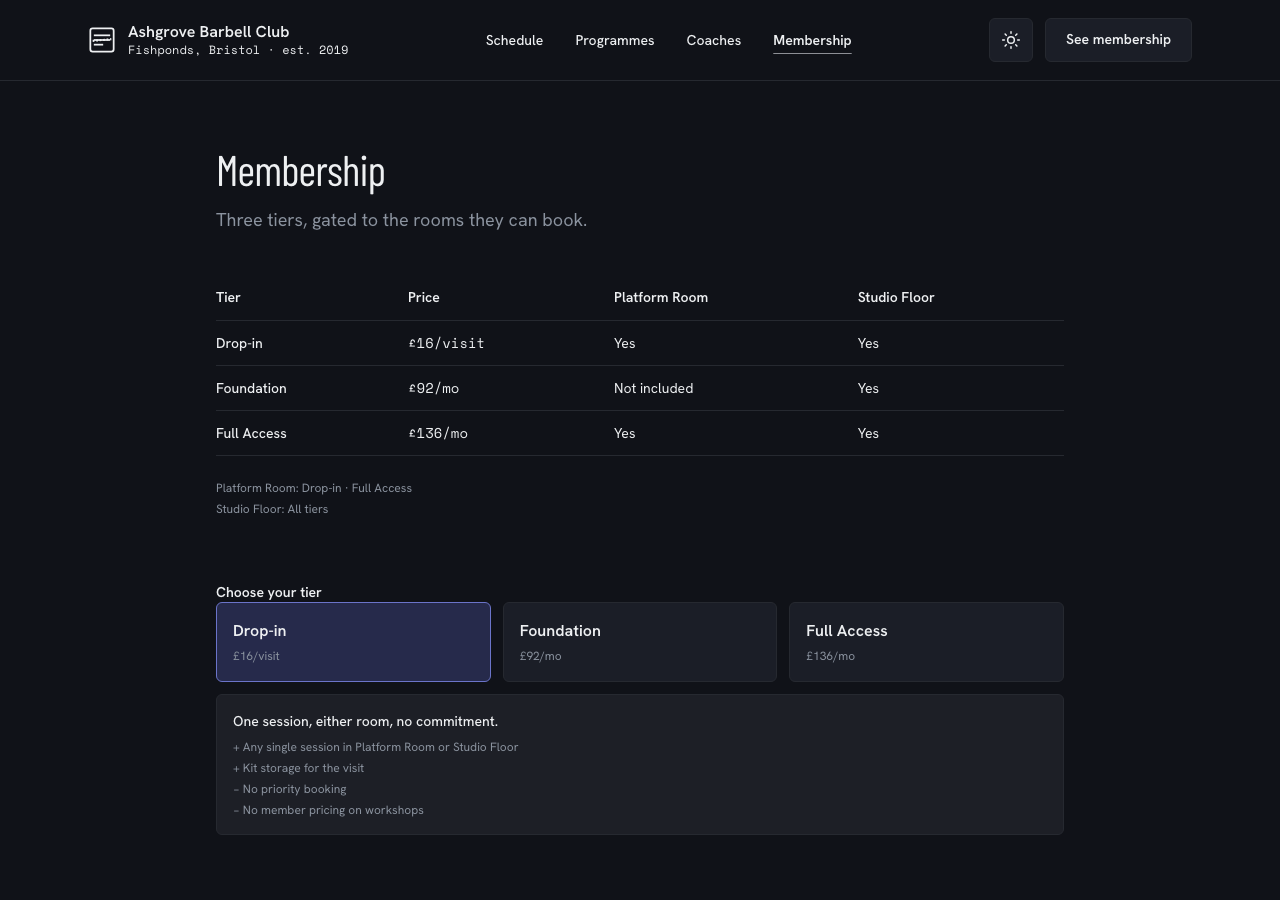Click the 'Not included' Platform Room cell
The height and width of the screenshot is (900, 1280).
pos(653,388)
